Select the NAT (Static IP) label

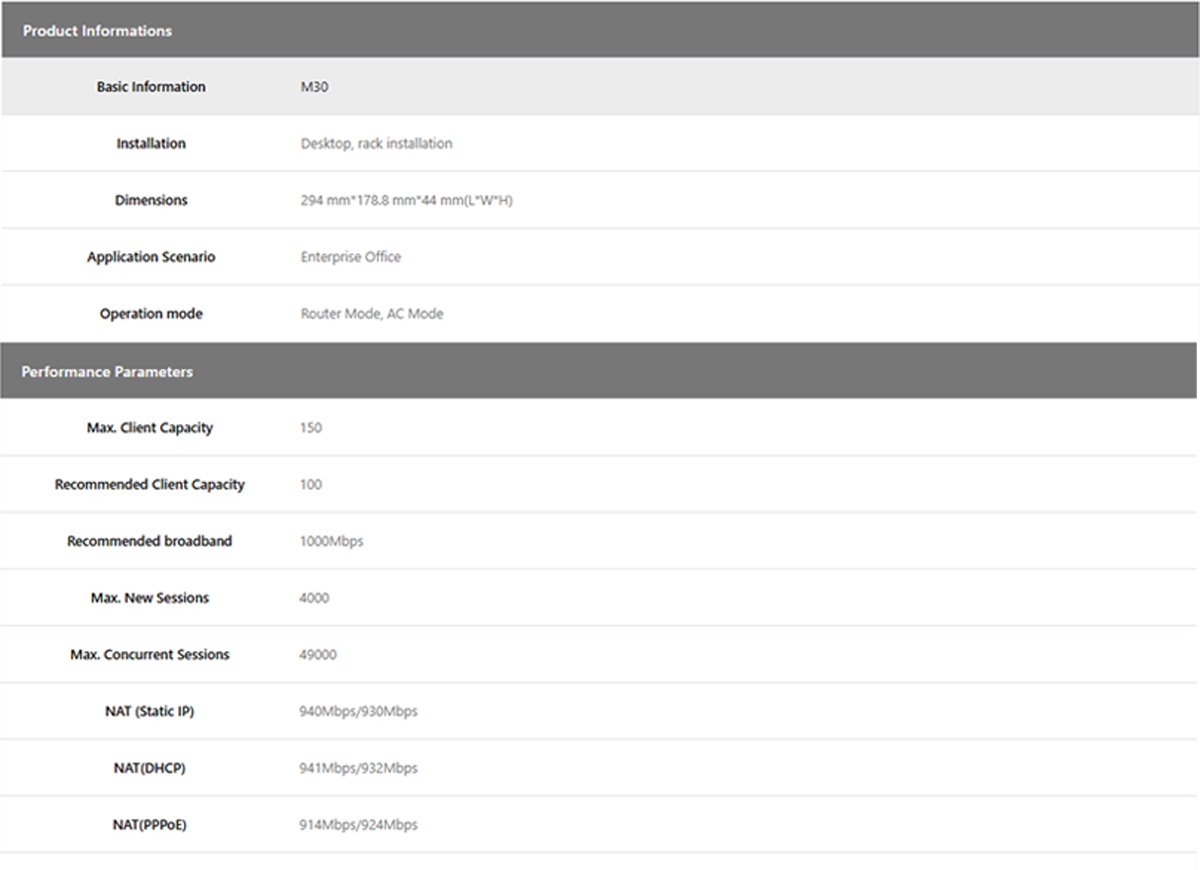[x=150, y=711]
